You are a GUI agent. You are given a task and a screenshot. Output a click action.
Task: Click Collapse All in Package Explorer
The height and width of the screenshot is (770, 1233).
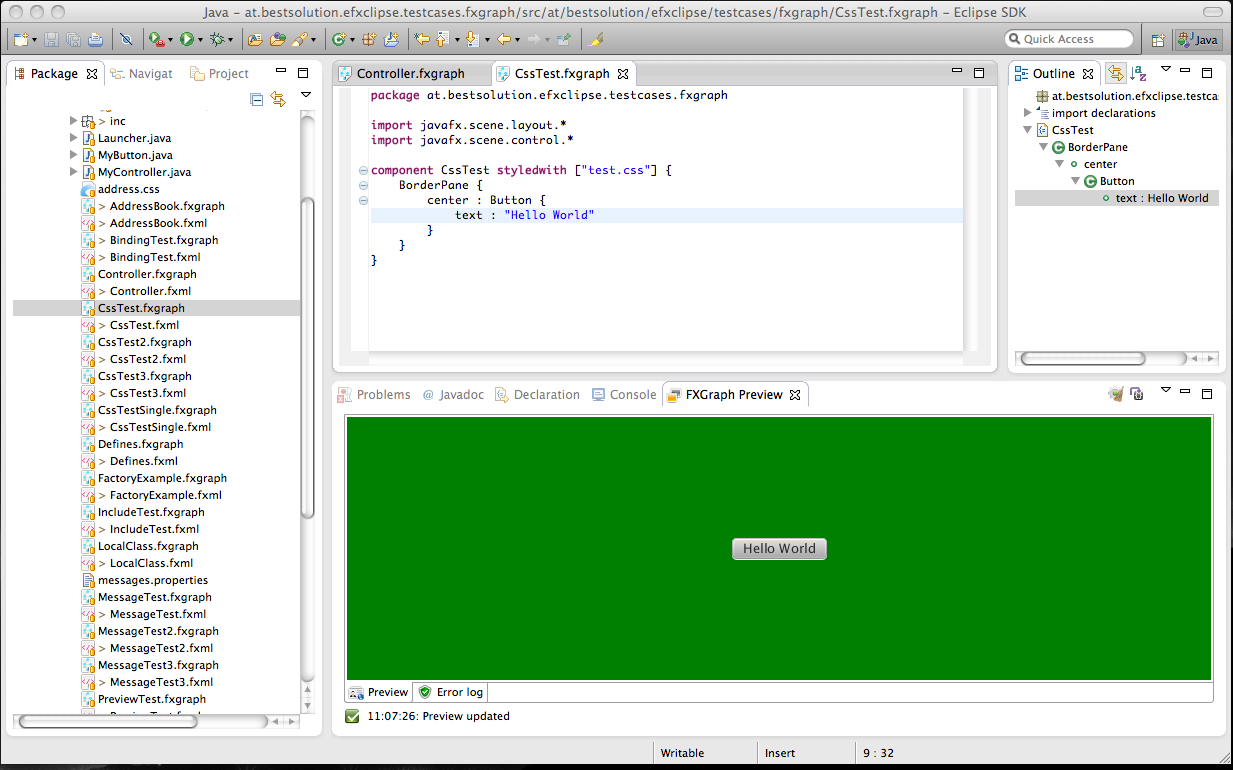(257, 99)
